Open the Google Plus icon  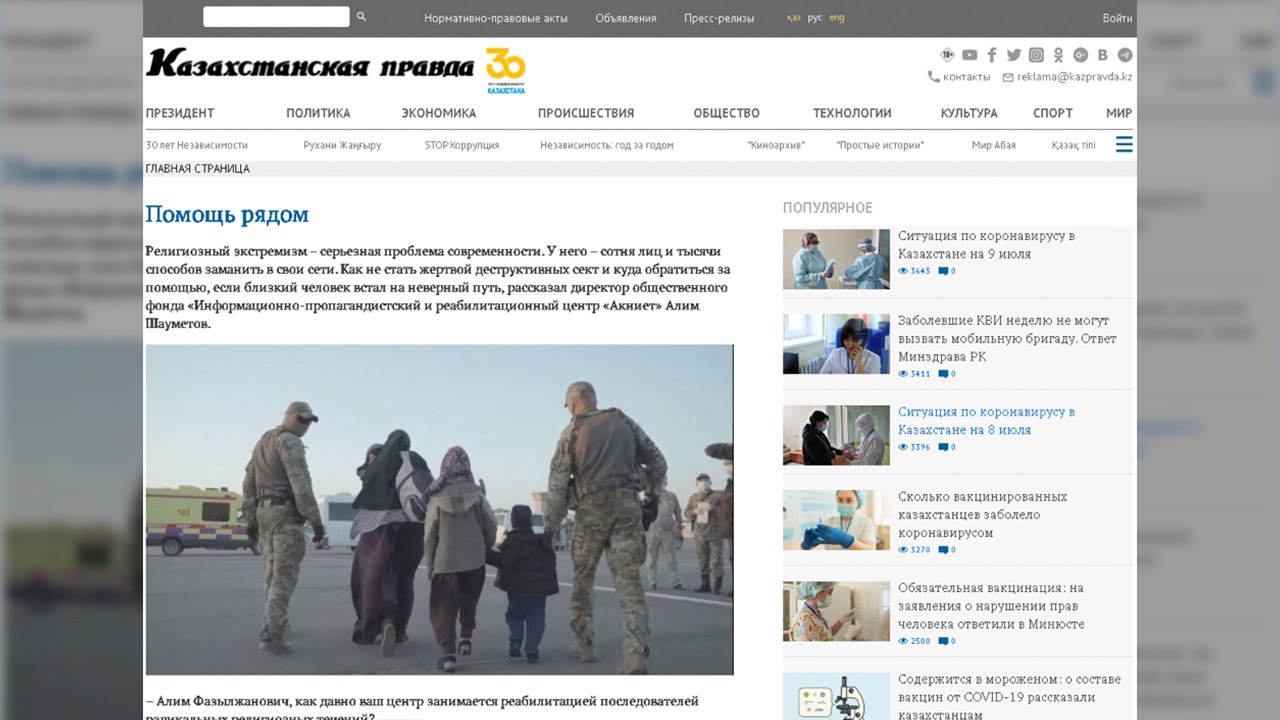pos(1080,55)
